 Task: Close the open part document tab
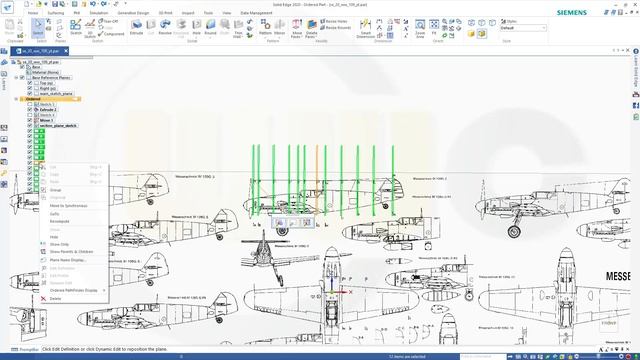tap(66, 51)
